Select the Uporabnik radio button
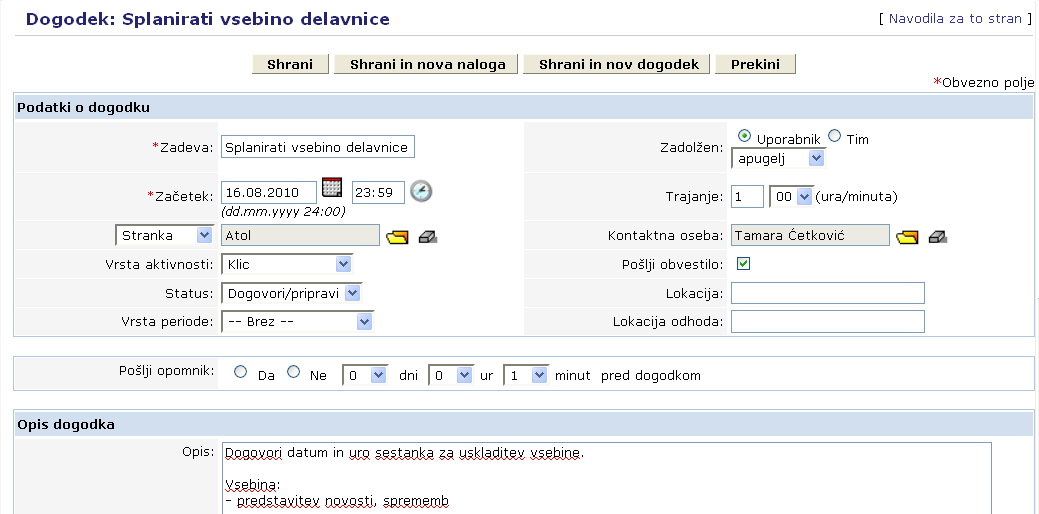Viewport: 1039px width, 514px height. [745, 137]
